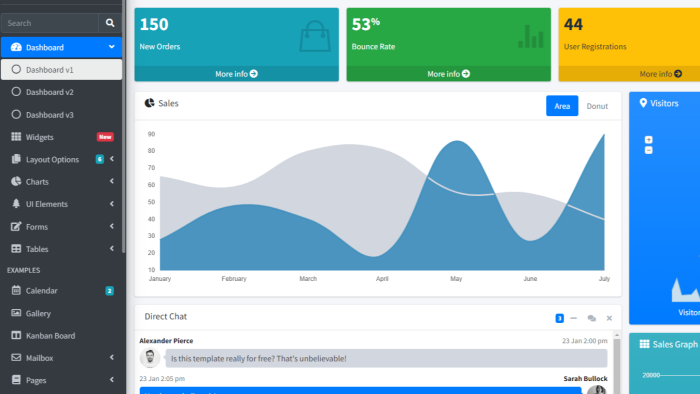700x394 pixels.
Task: Click the Layout Options copy icon
Action: [x=16, y=159]
